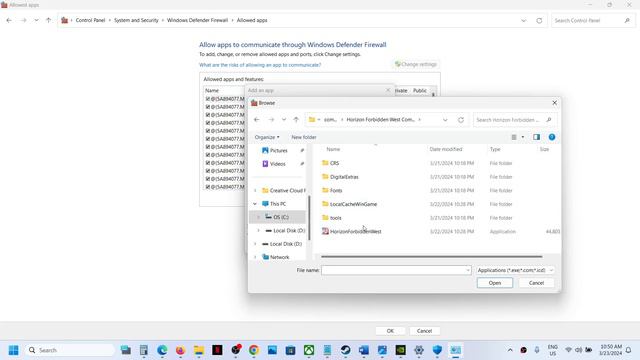The height and width of the screenshot is (360, 640).
Task: Click Cancel in the Allowed apps window
Action: coord(424,331)
